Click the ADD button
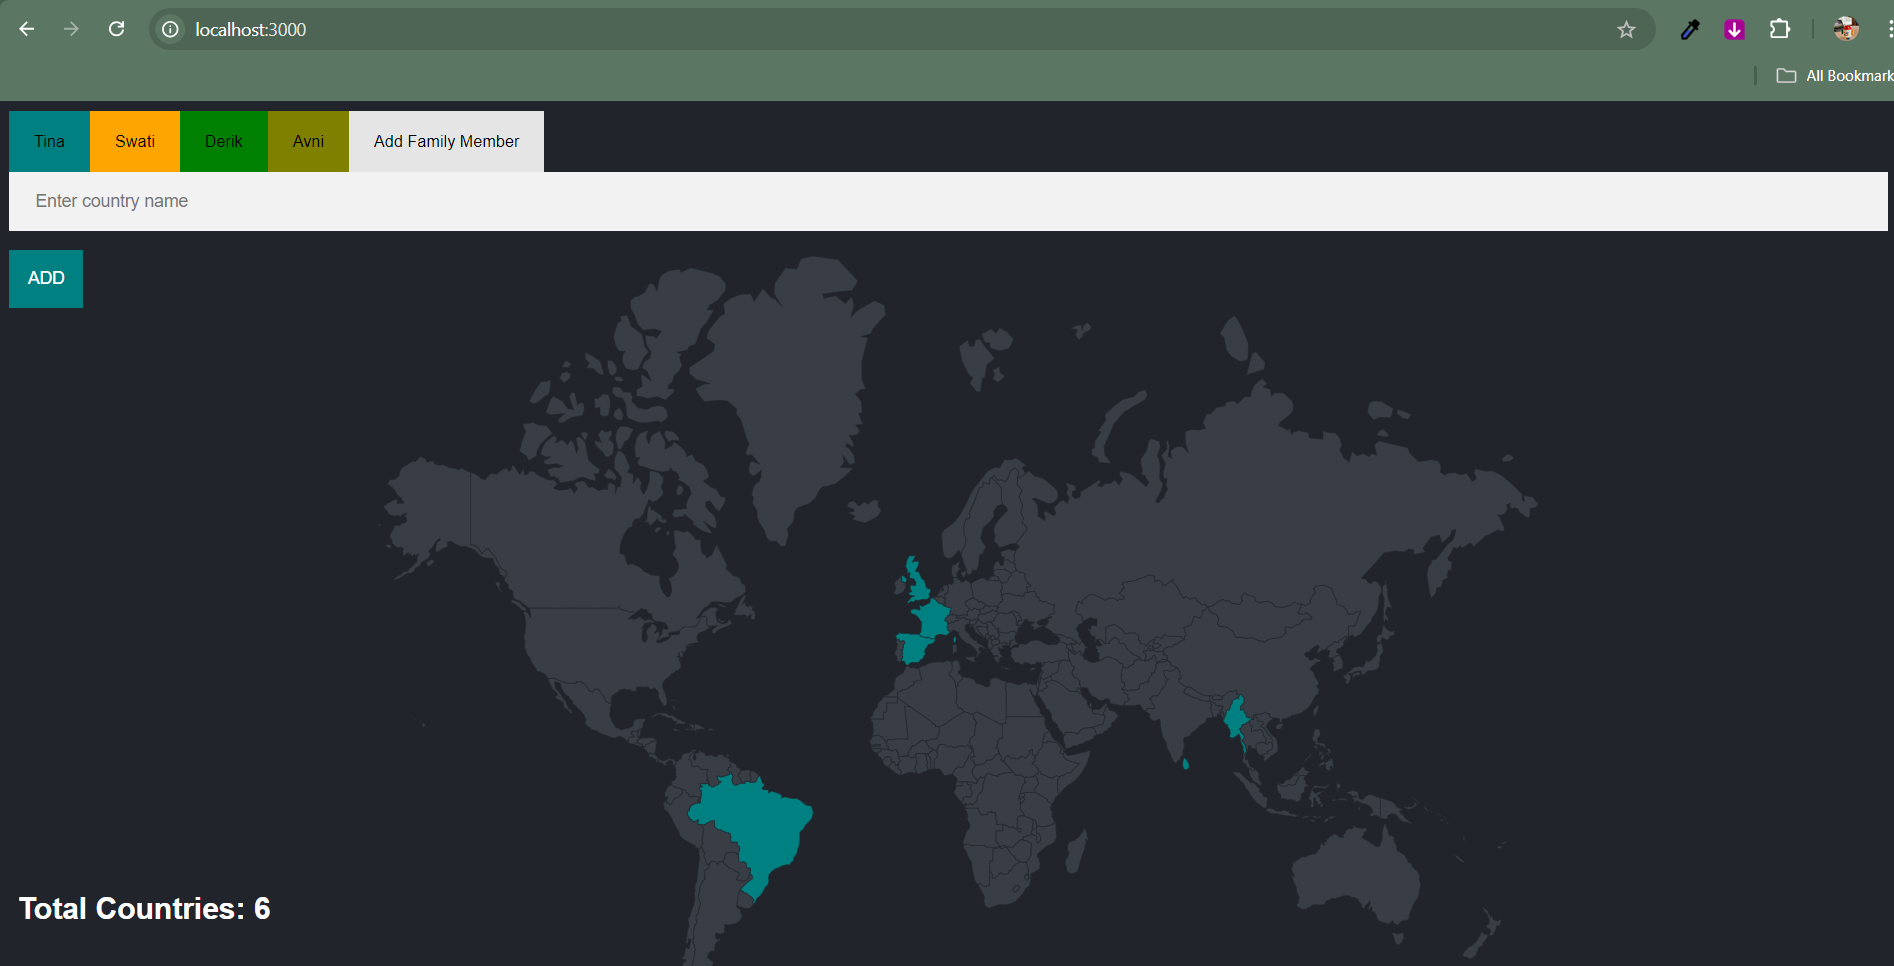1894x966 pixels. tap(46, 278)
